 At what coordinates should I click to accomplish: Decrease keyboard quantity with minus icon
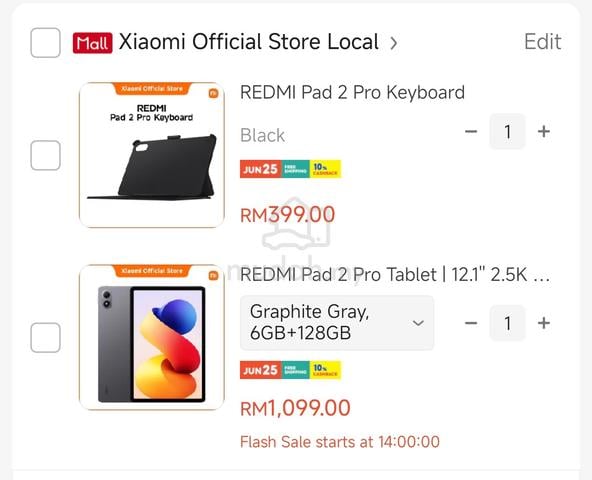[x=471, y=131]
